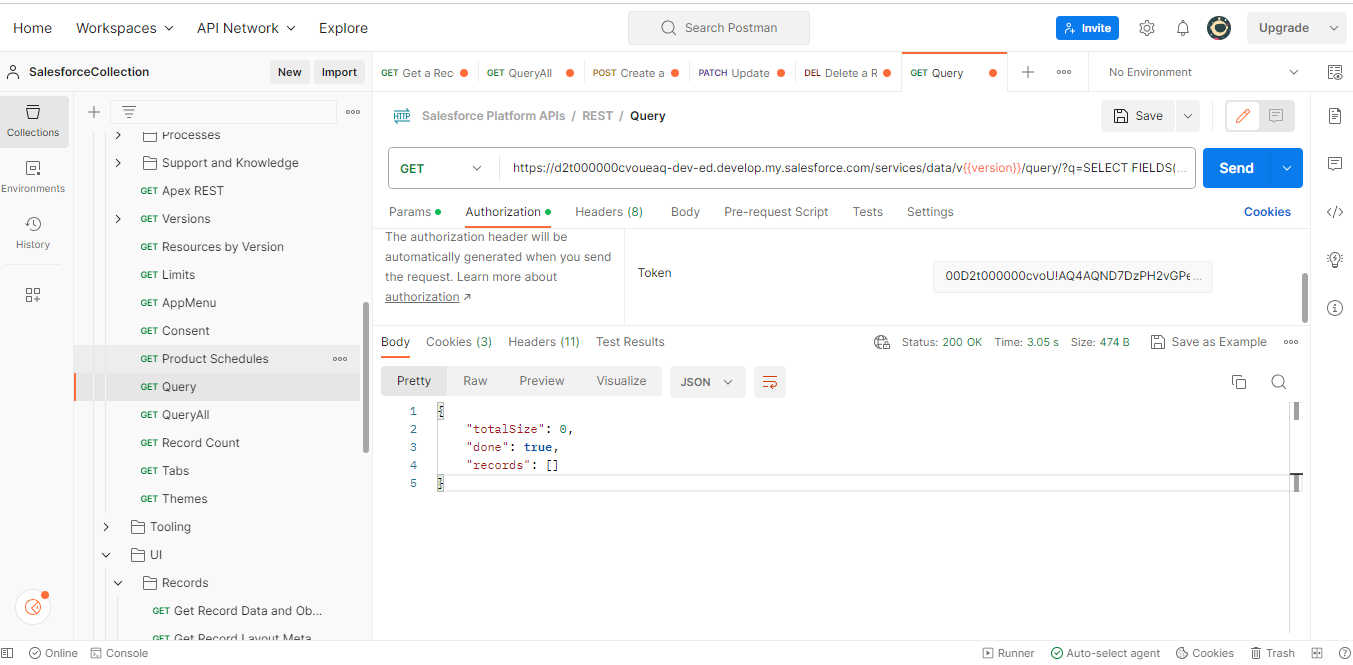1353x665 pixels.
Task: Copy the response body with the copy icon
Action: click(x=1238, y=382)
